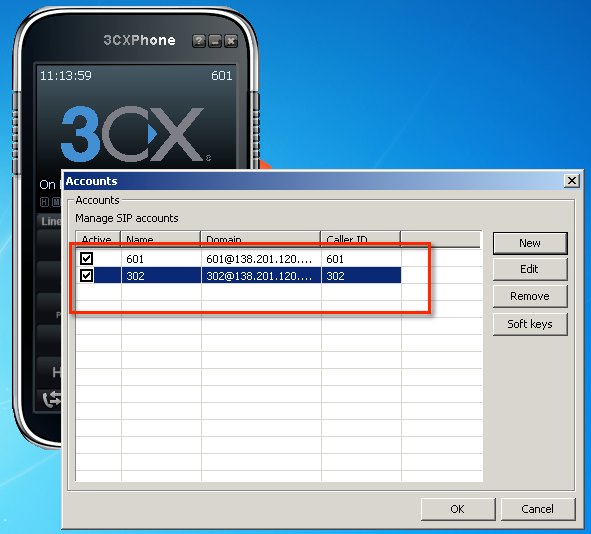The width and height of the screenshot is (591, 534).
Task: Click the 302@138.201.120 domain cell
Action: click(x=261, y=276)
